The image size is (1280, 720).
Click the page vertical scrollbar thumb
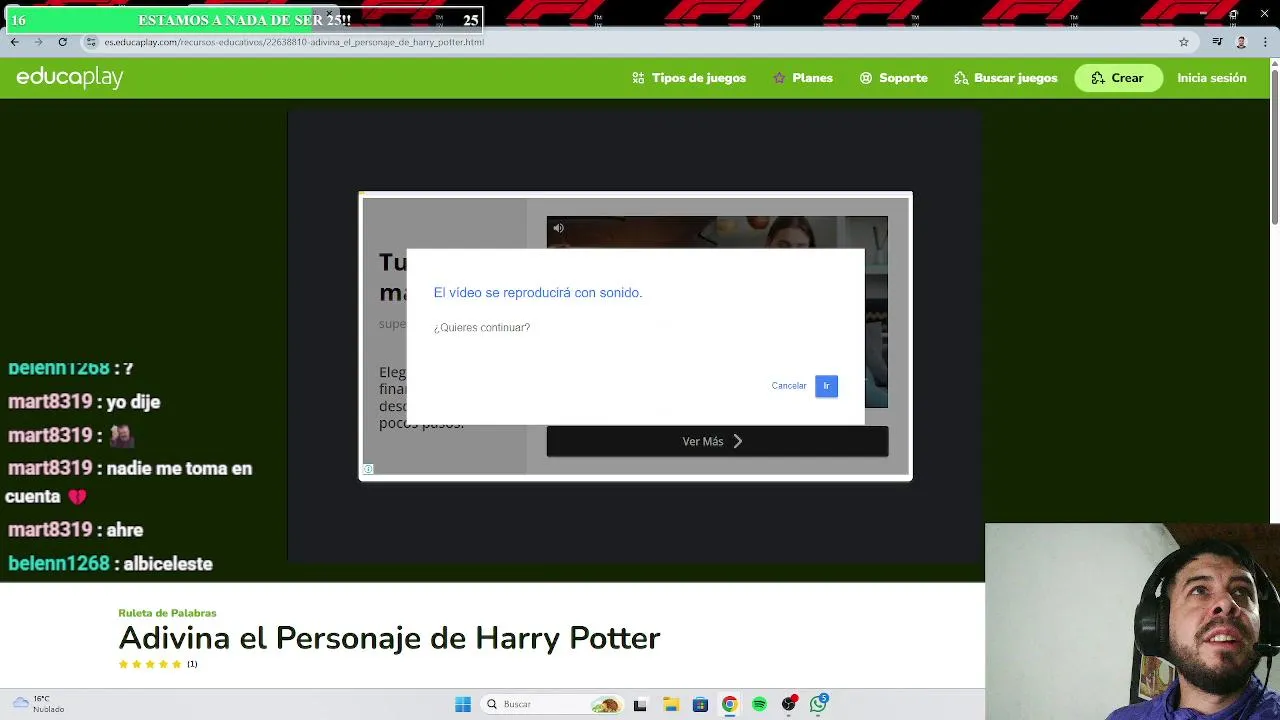[1274, 146]
